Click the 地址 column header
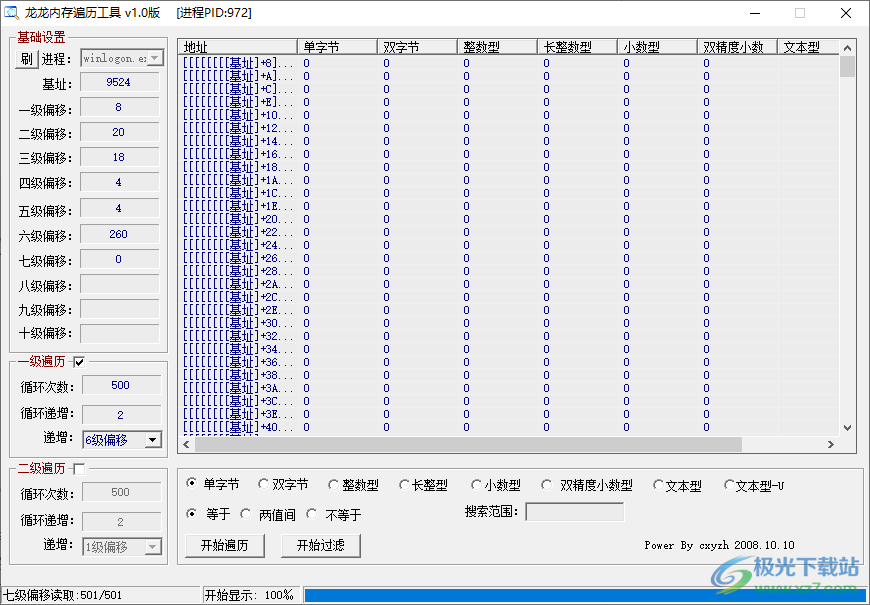The height and width of the screenshot is (605, 870). coord(234,45)
